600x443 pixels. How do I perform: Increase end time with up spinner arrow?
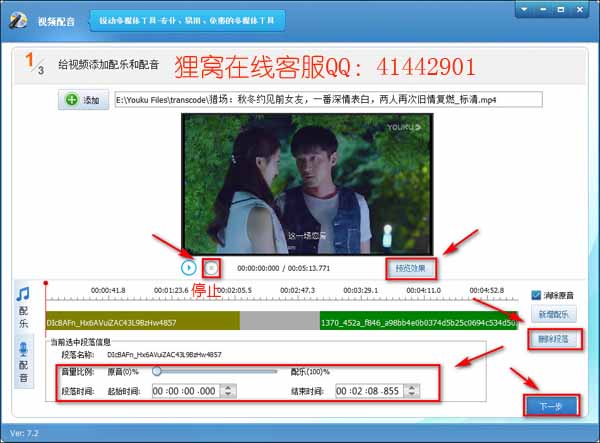[412, 388]
